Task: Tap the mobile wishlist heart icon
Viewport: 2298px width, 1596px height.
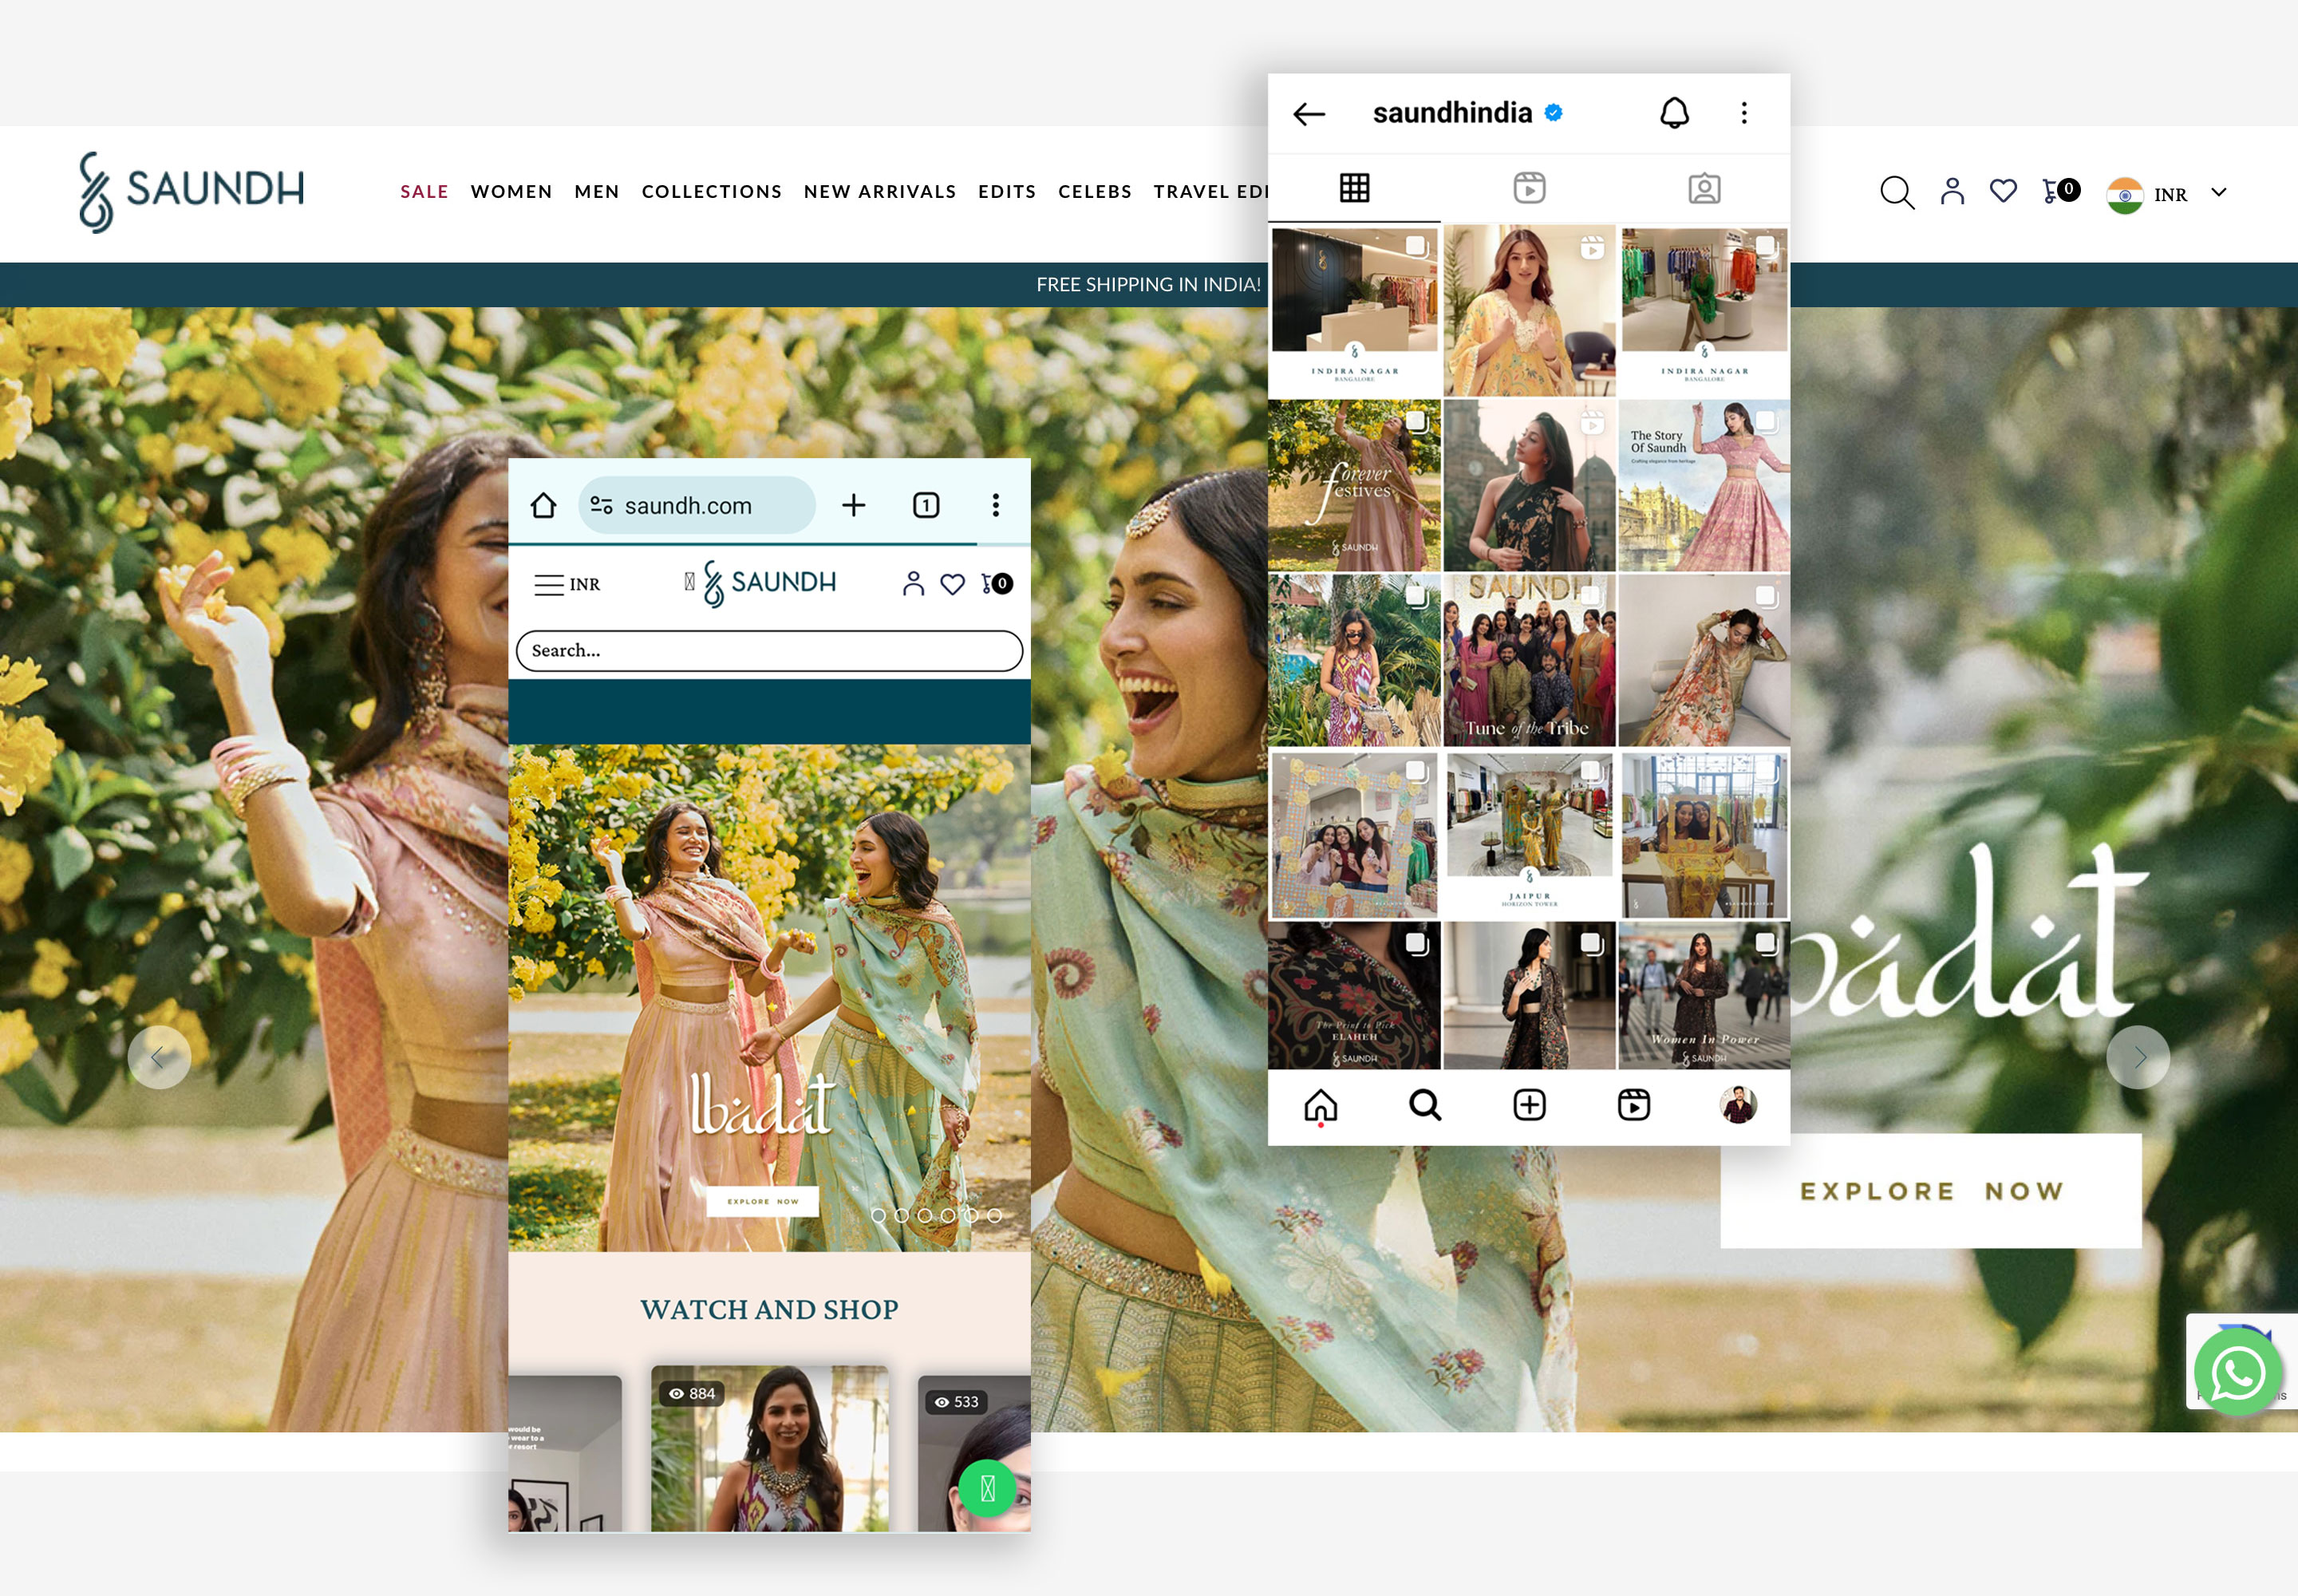Action: pos(953,584)
